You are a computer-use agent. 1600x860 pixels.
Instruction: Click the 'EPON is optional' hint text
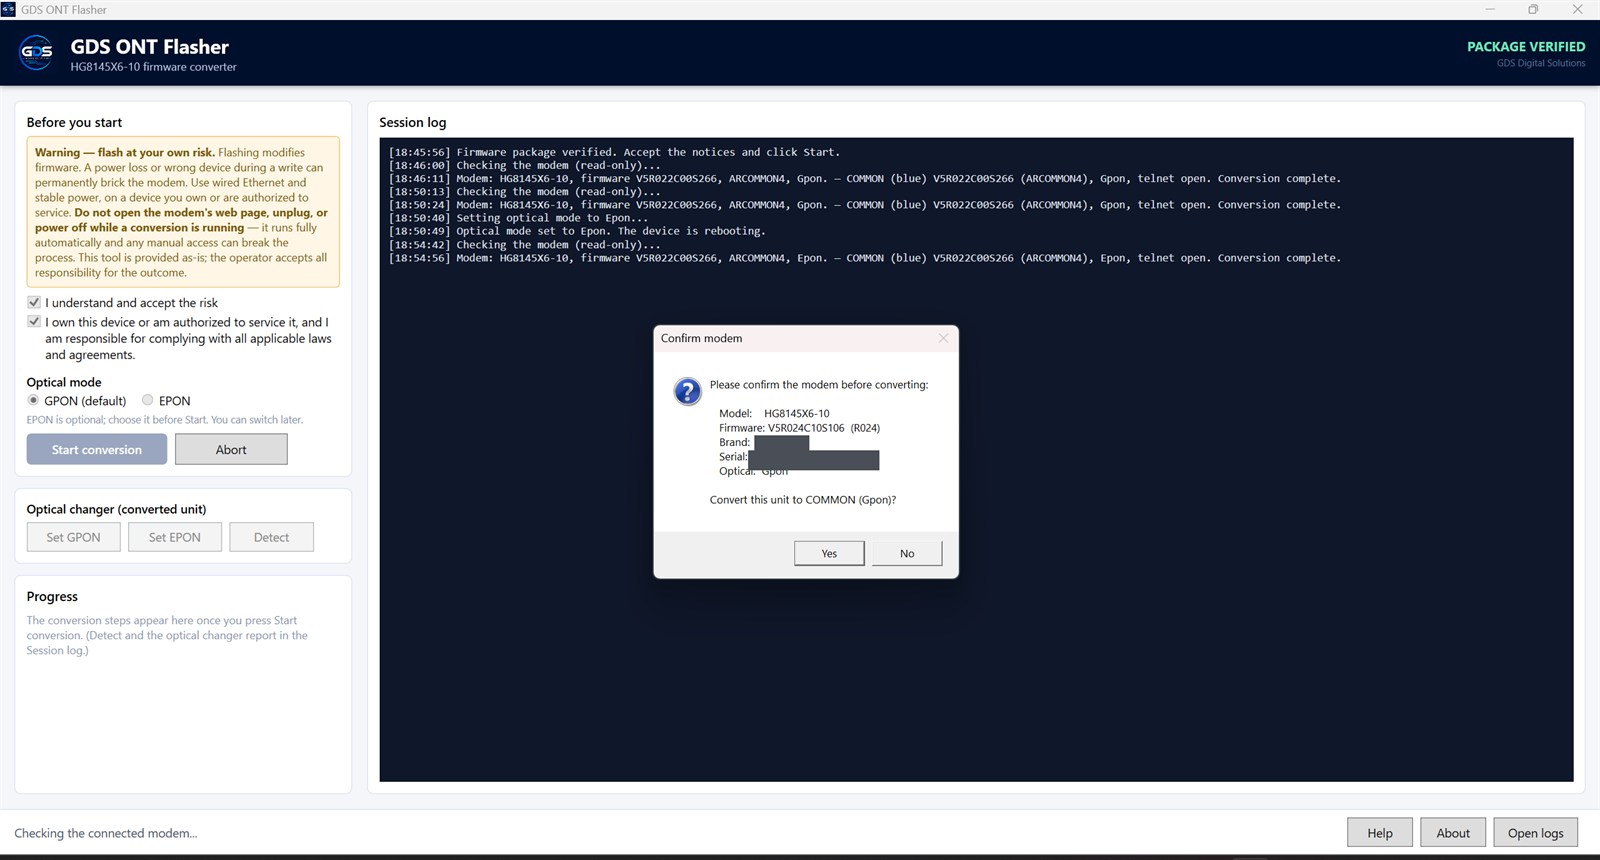[x=165, y=420]
